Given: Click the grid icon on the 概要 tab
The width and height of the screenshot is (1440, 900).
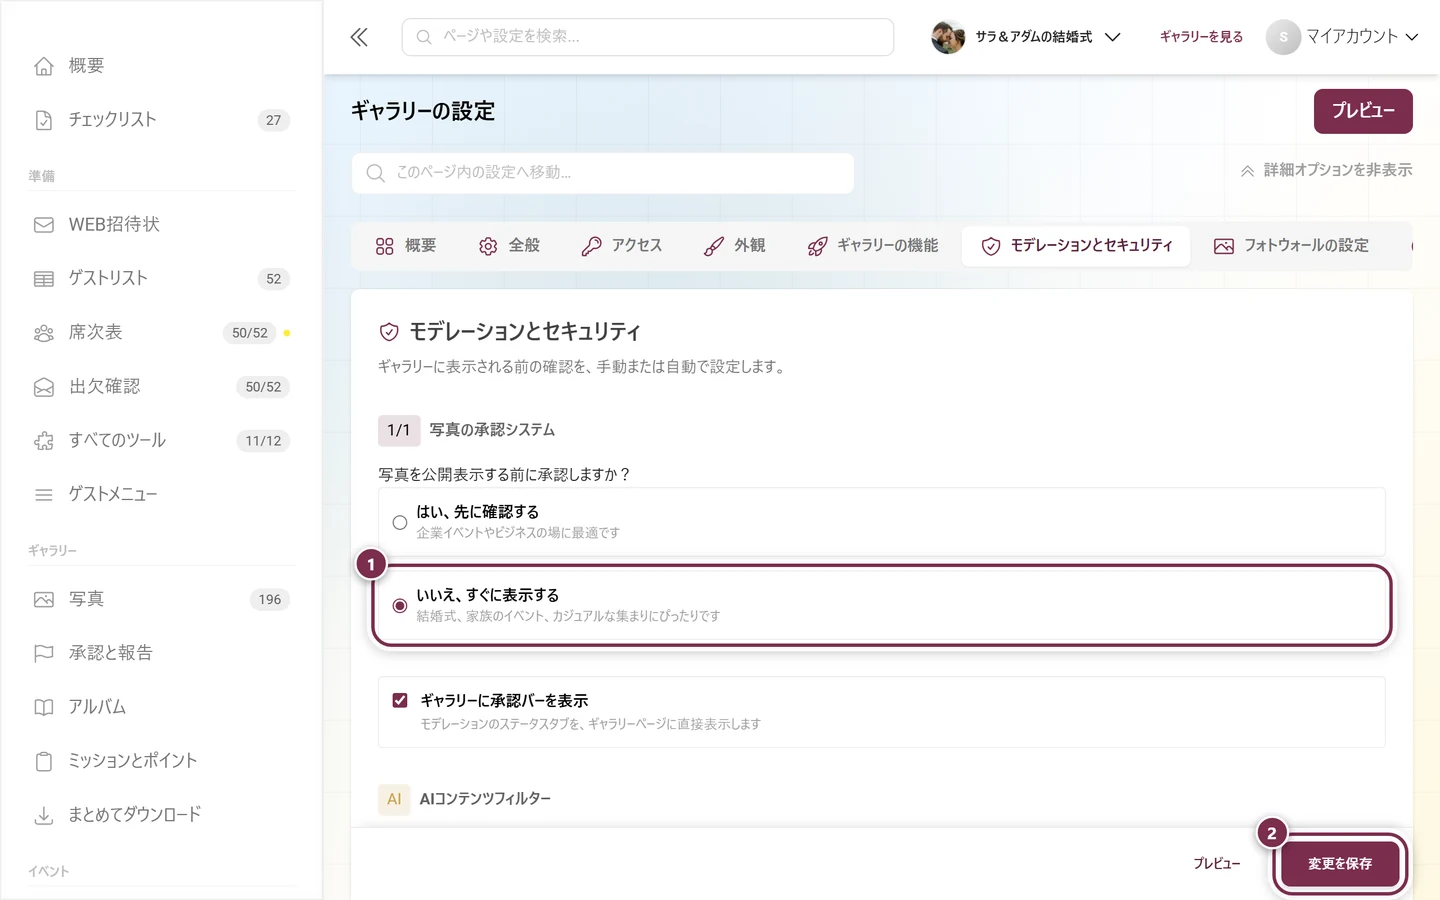Looking at the screenshot, I should tap(385, 246).
